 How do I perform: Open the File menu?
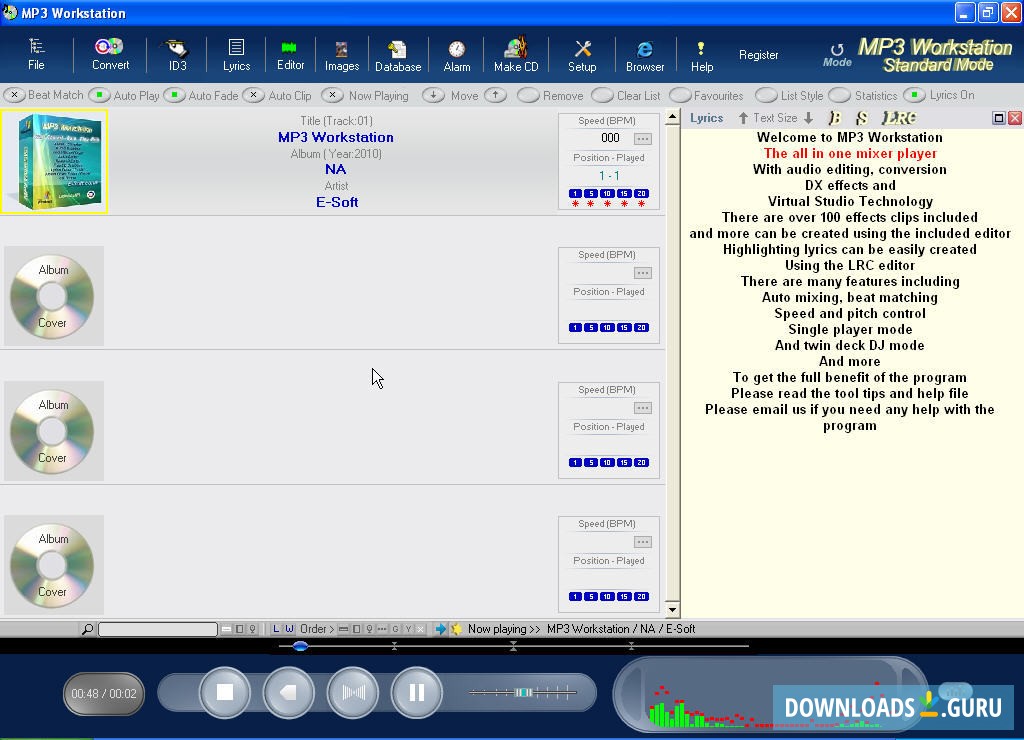pos(36,54)
